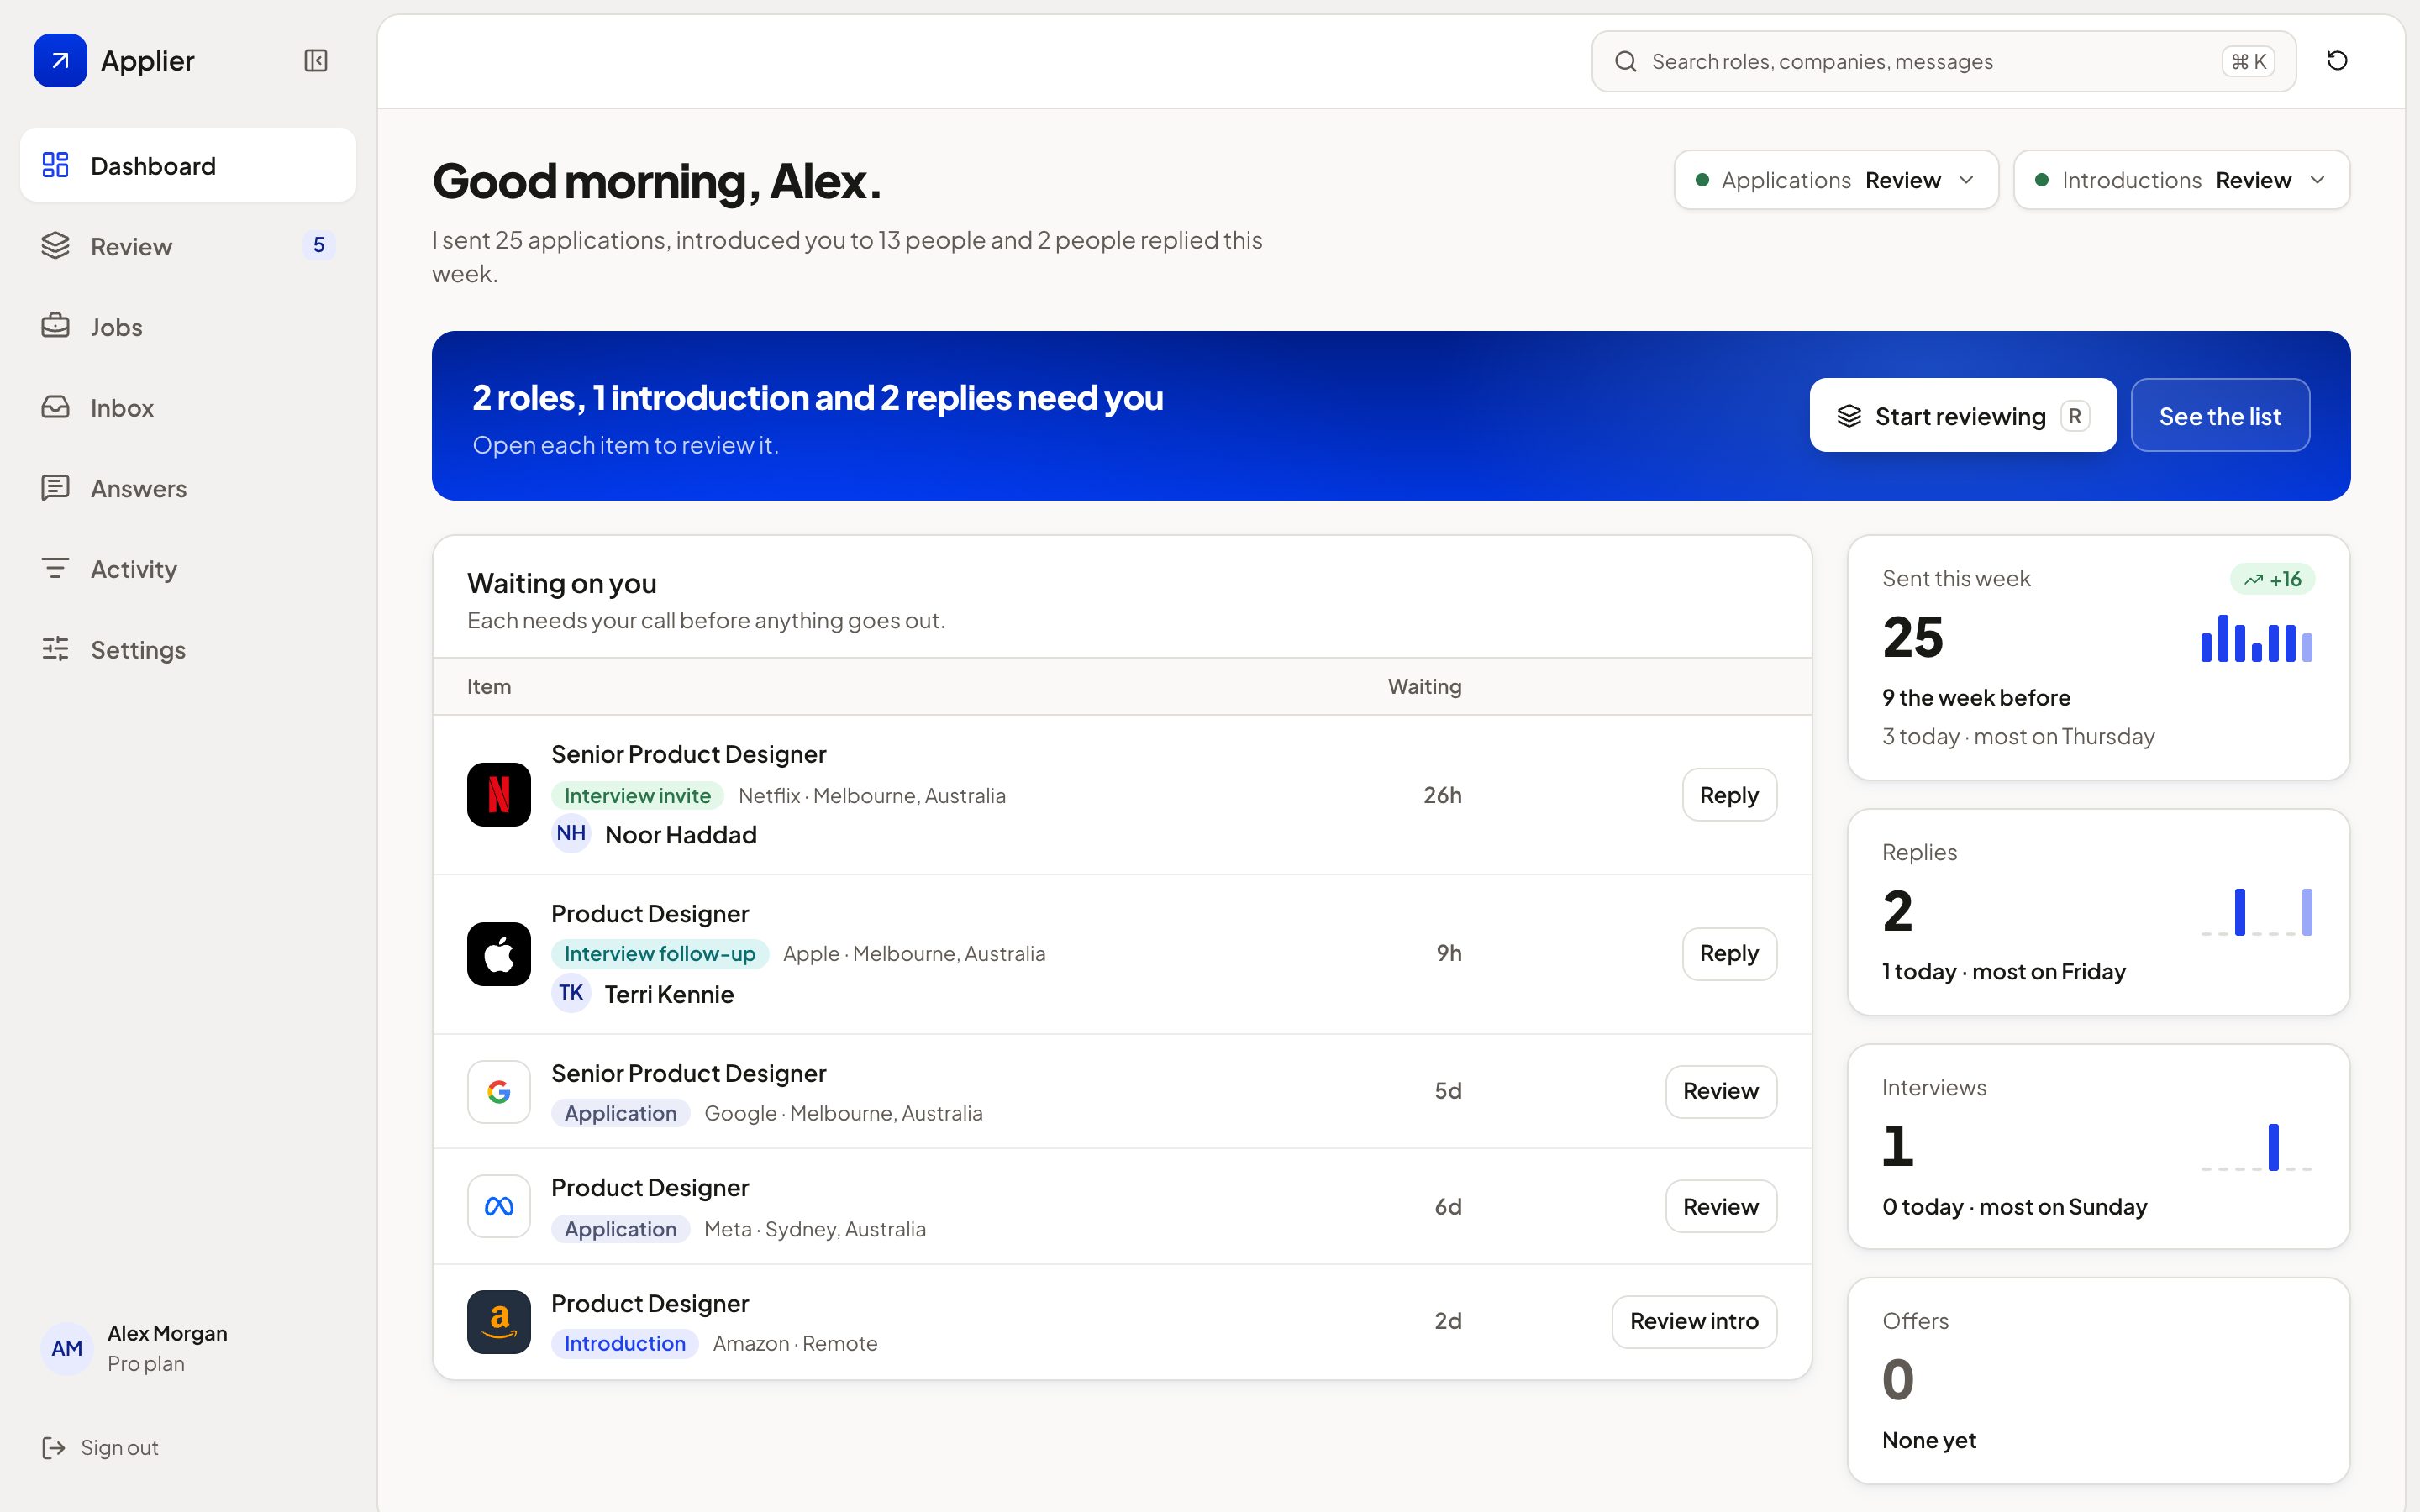Click the Amazon company logo
The height and width of the screenshot is (1512, 2420).
tap(499, 1322)
